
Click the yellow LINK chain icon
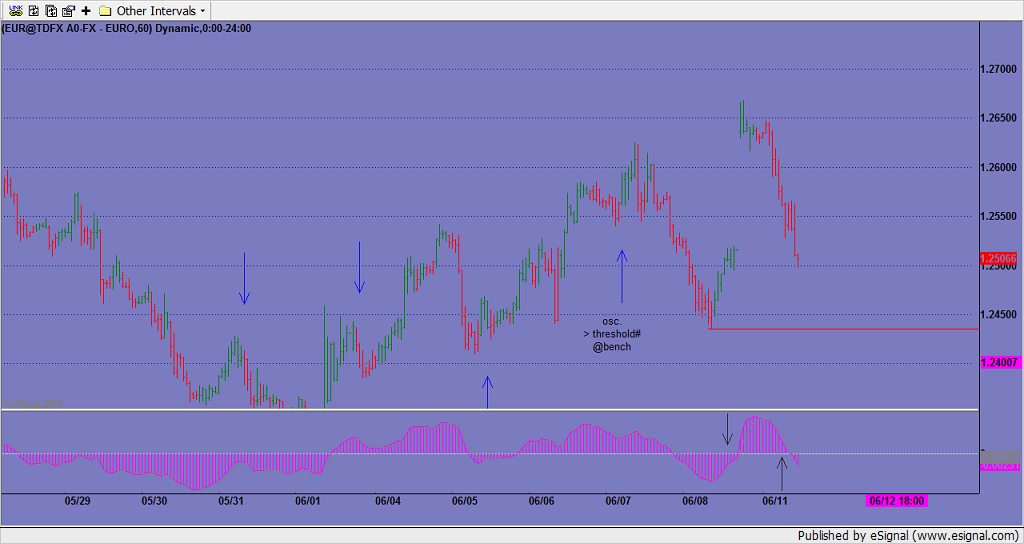click(18, 10)
